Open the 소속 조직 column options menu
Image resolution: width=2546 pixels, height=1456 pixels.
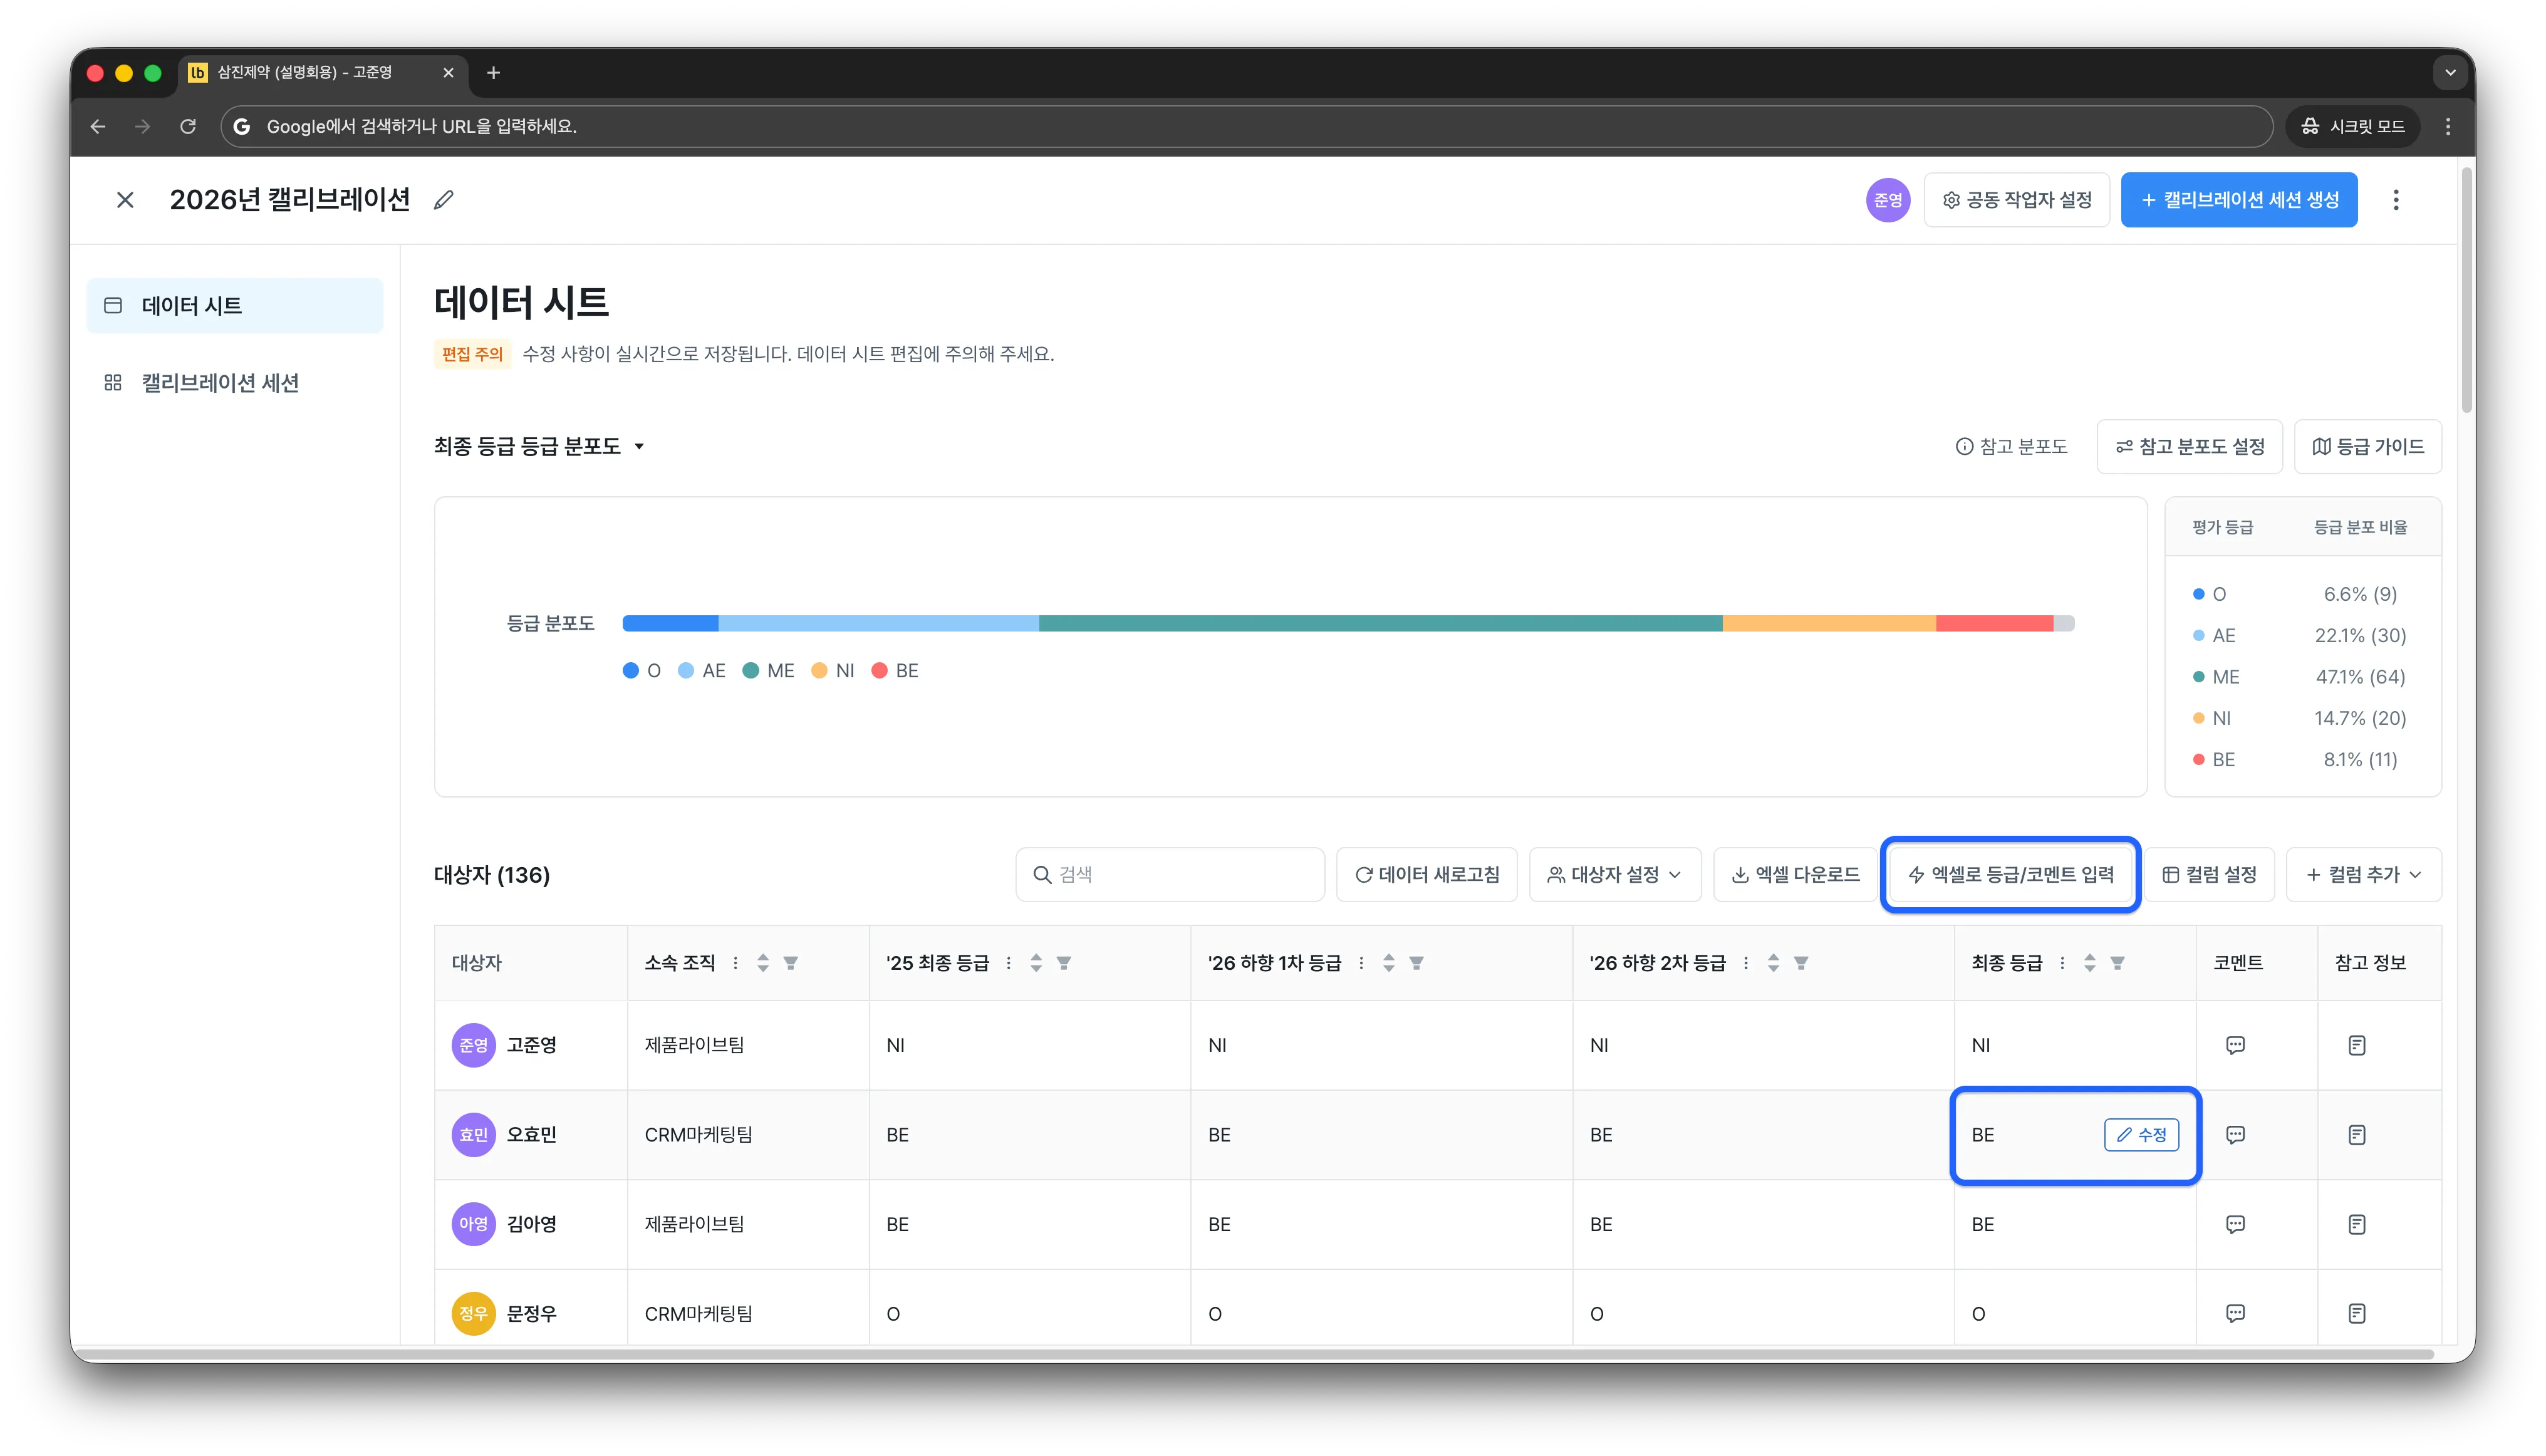pos(735,963)
